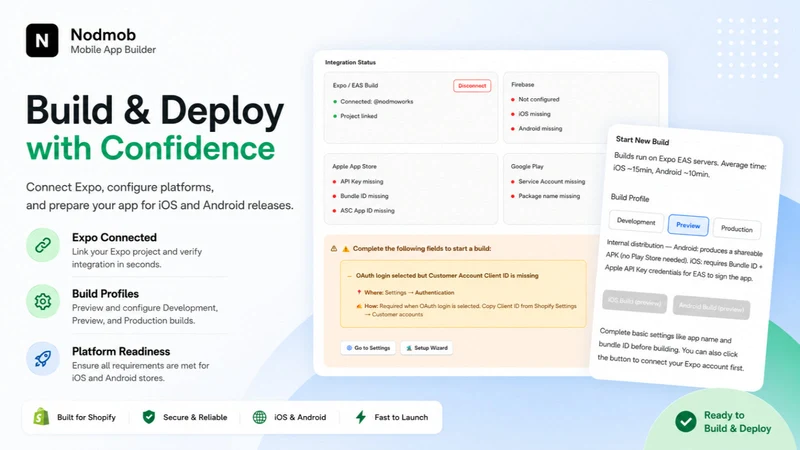
Task: Click the "Google Play" card title
Action: pos(527,166)
